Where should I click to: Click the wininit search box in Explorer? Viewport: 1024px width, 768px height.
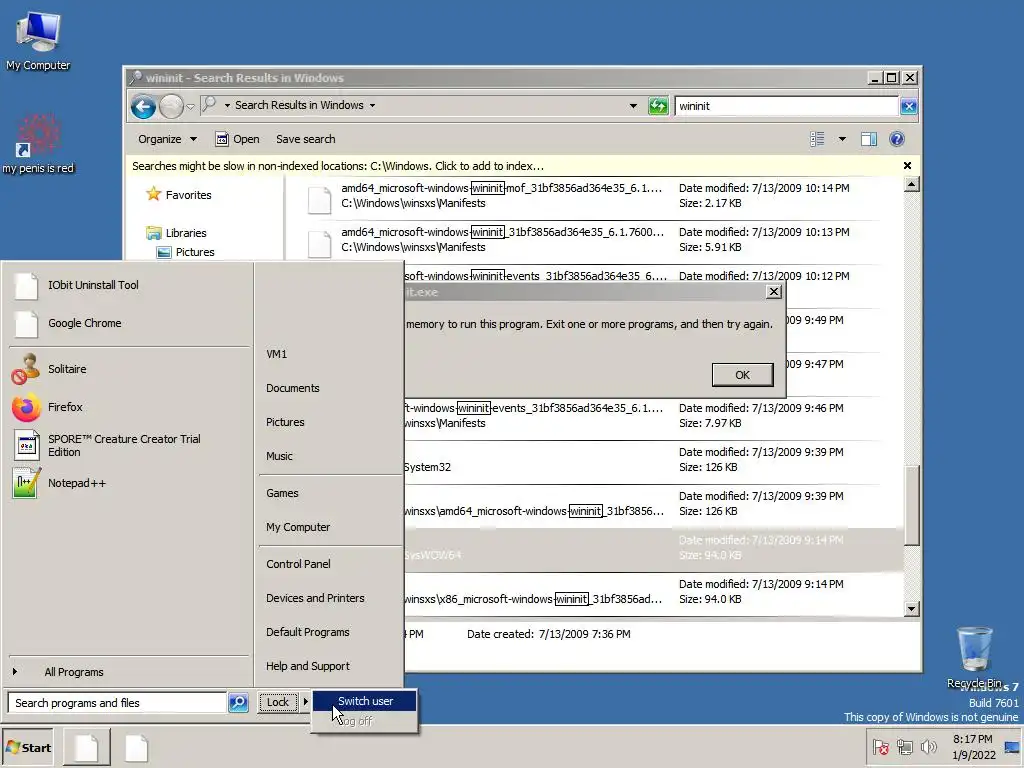coord(786,106)
